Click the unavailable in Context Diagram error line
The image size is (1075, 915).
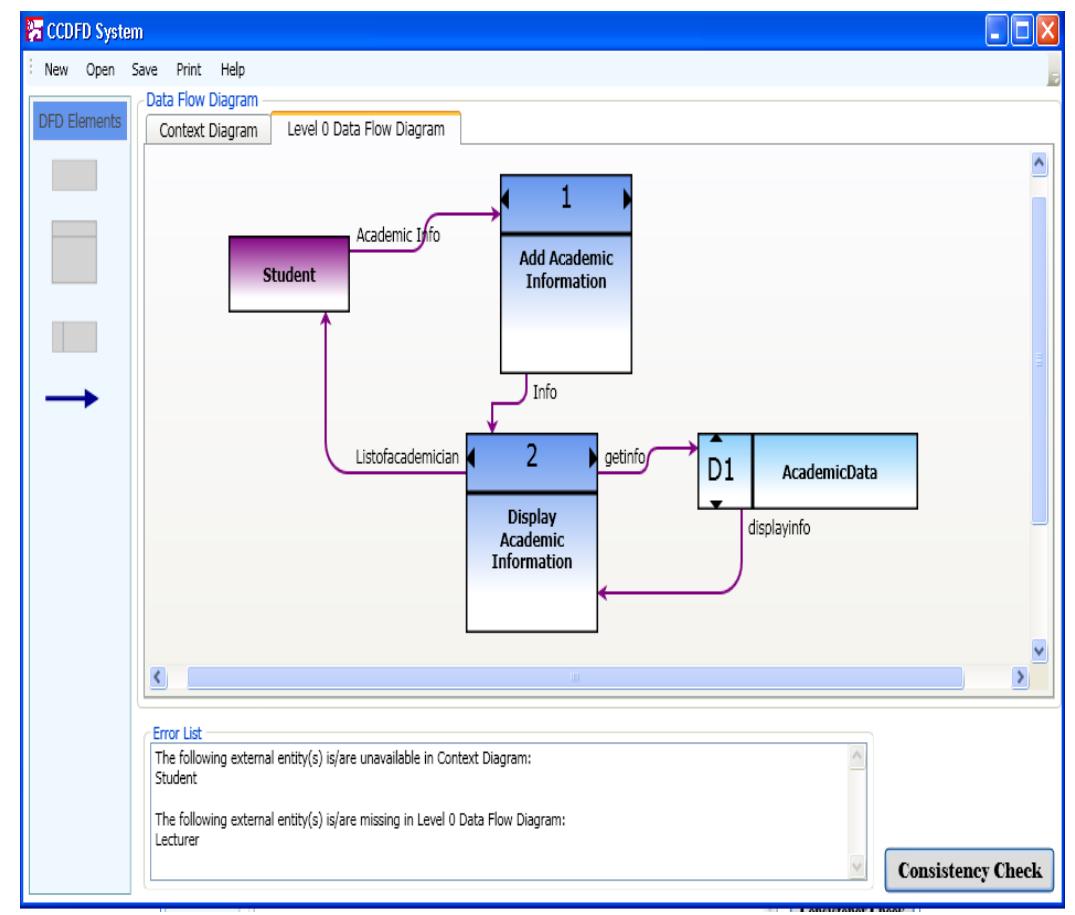(343, 758)
